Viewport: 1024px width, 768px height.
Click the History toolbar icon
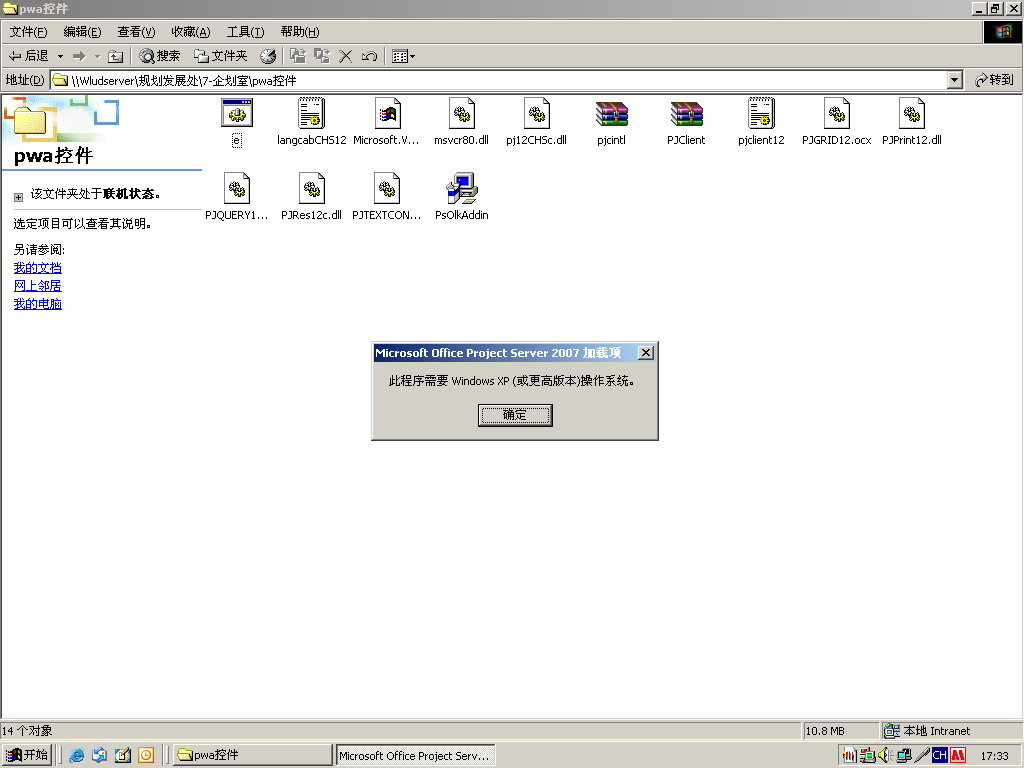pyautogui.click(x=268, y=56)
